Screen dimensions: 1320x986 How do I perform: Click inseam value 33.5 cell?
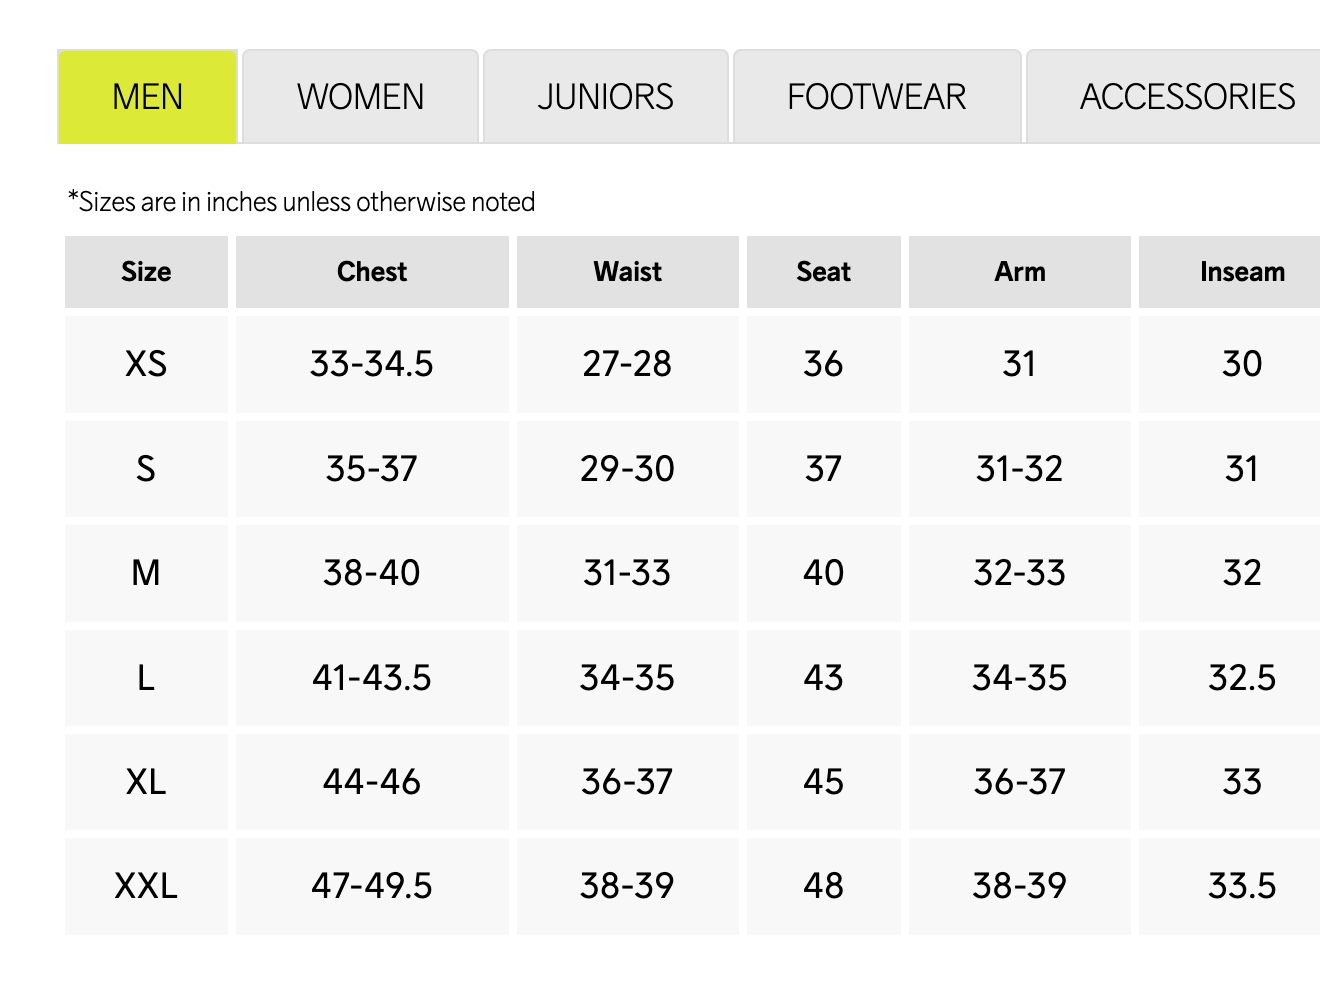pyautogui.click(x=1241, y=886)
